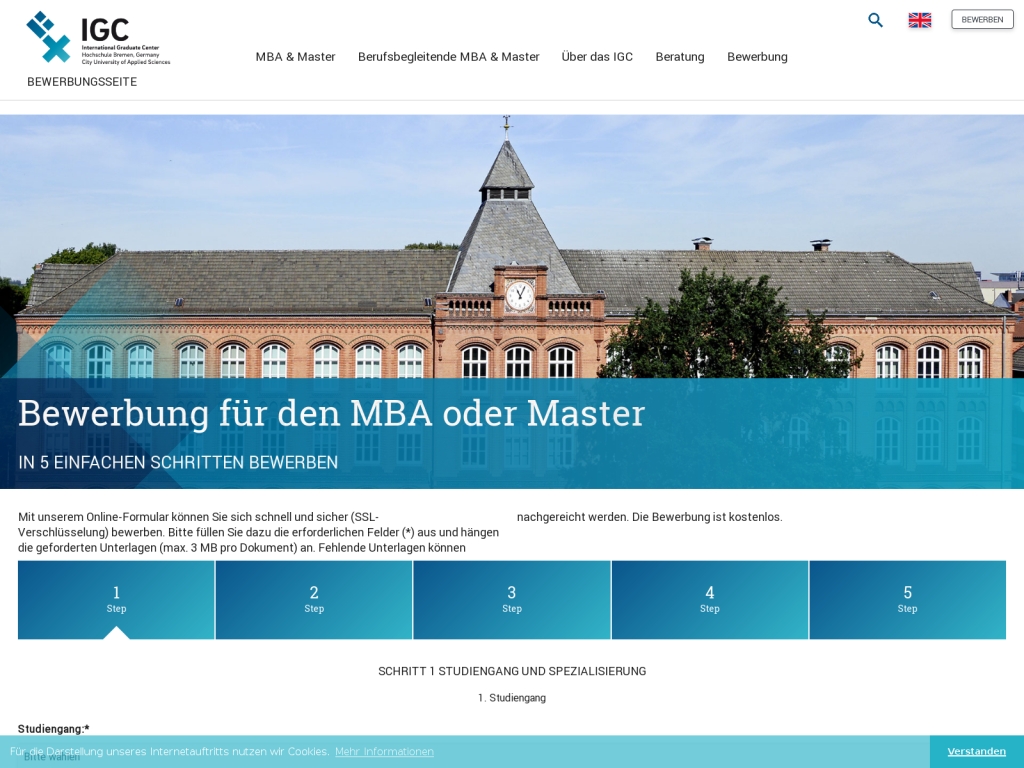The width and height of the screenshot is (1024, 768).
Task: Switch to English via the UK flag
Action: (x=919, y=20)
